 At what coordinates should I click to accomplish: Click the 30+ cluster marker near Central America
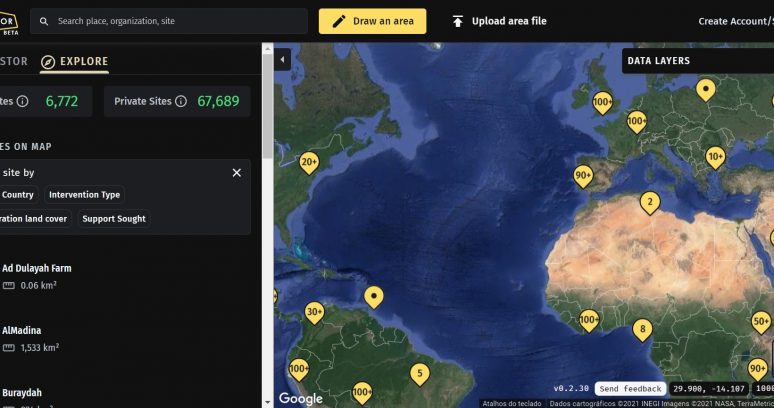(314, 312)
